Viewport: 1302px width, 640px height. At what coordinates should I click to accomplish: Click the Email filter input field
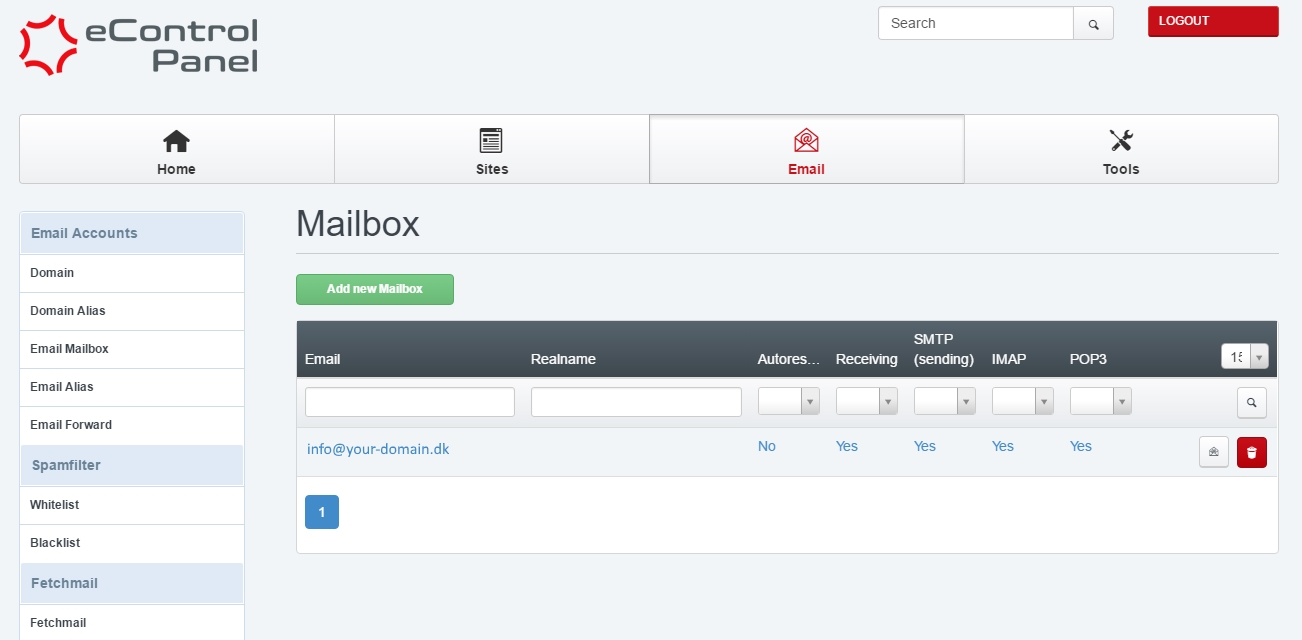point(410,402)
